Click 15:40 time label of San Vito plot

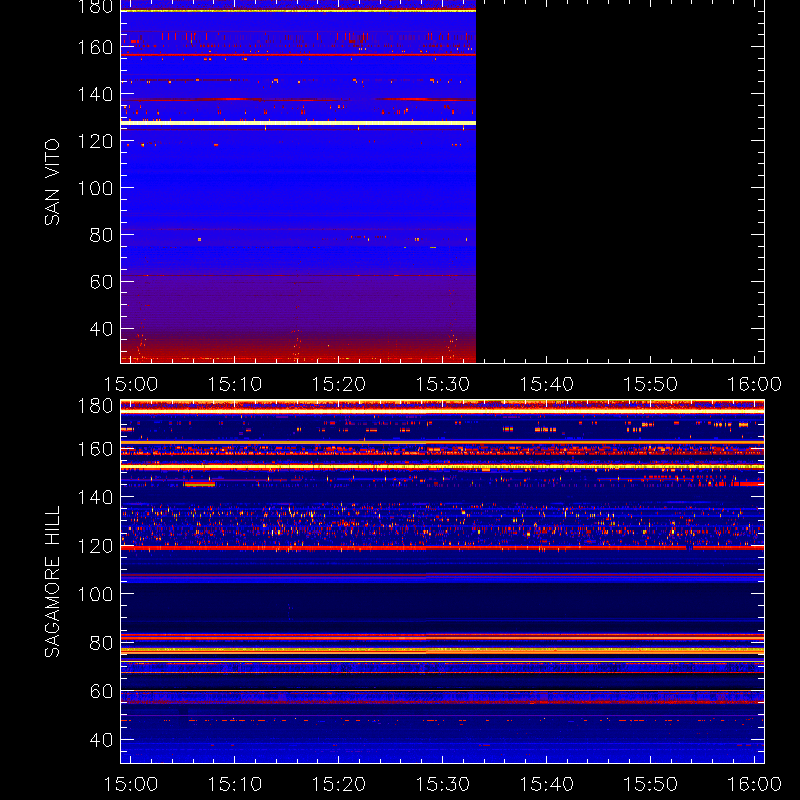click(x=546, y=384)
